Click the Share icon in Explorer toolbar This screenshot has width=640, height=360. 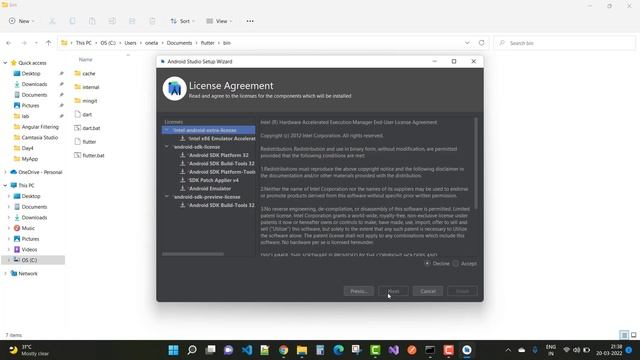[x=132, y=21]
